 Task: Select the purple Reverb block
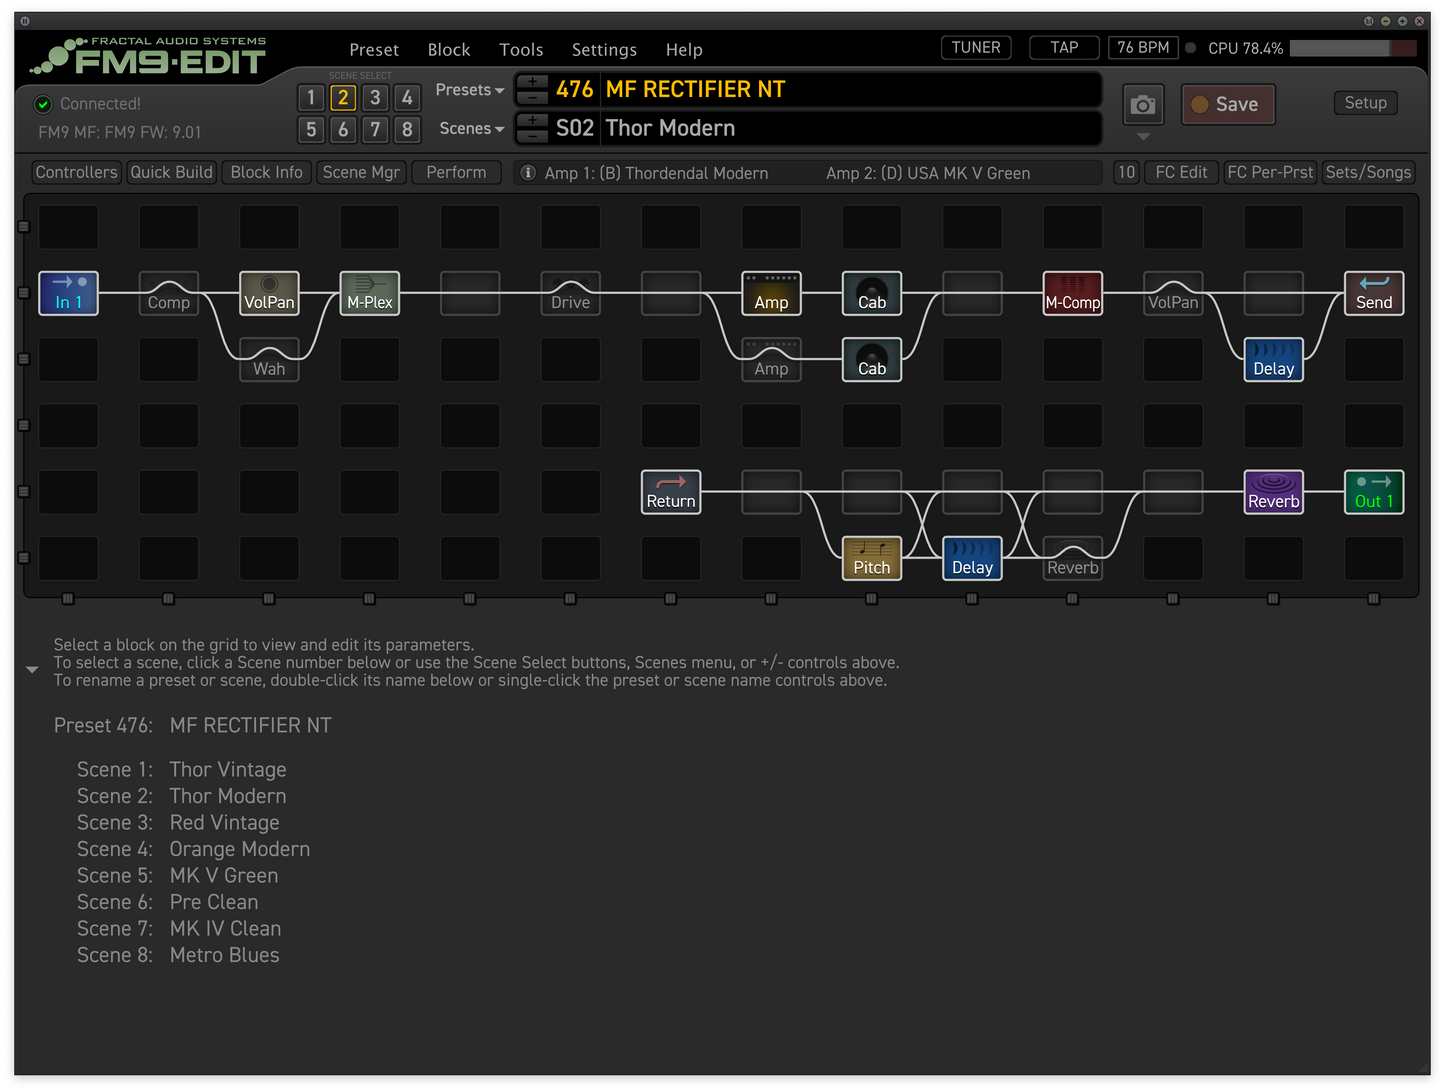point(1273,492)
